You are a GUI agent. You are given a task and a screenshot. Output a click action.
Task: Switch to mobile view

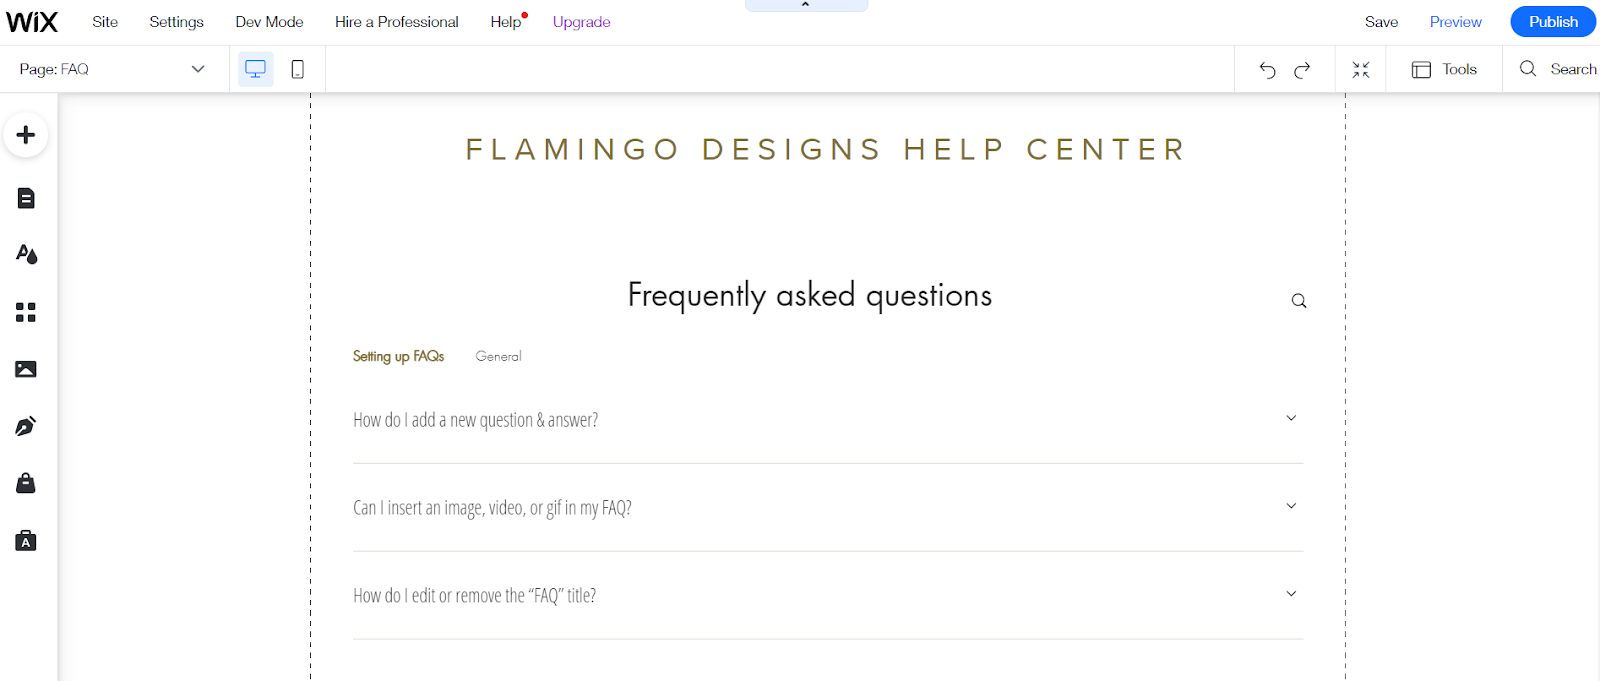pos(297,69)
